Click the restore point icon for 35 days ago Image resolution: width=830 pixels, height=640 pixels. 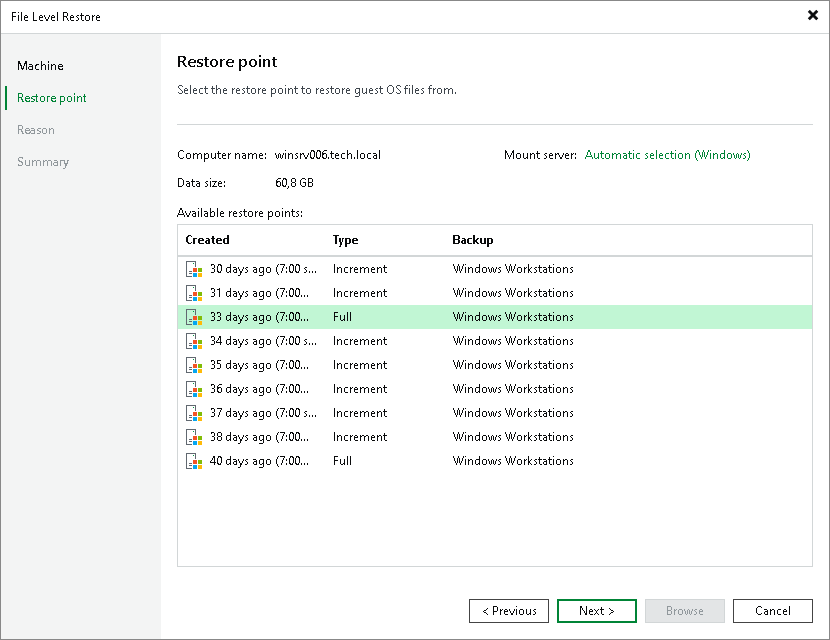(x=194, y=365)
